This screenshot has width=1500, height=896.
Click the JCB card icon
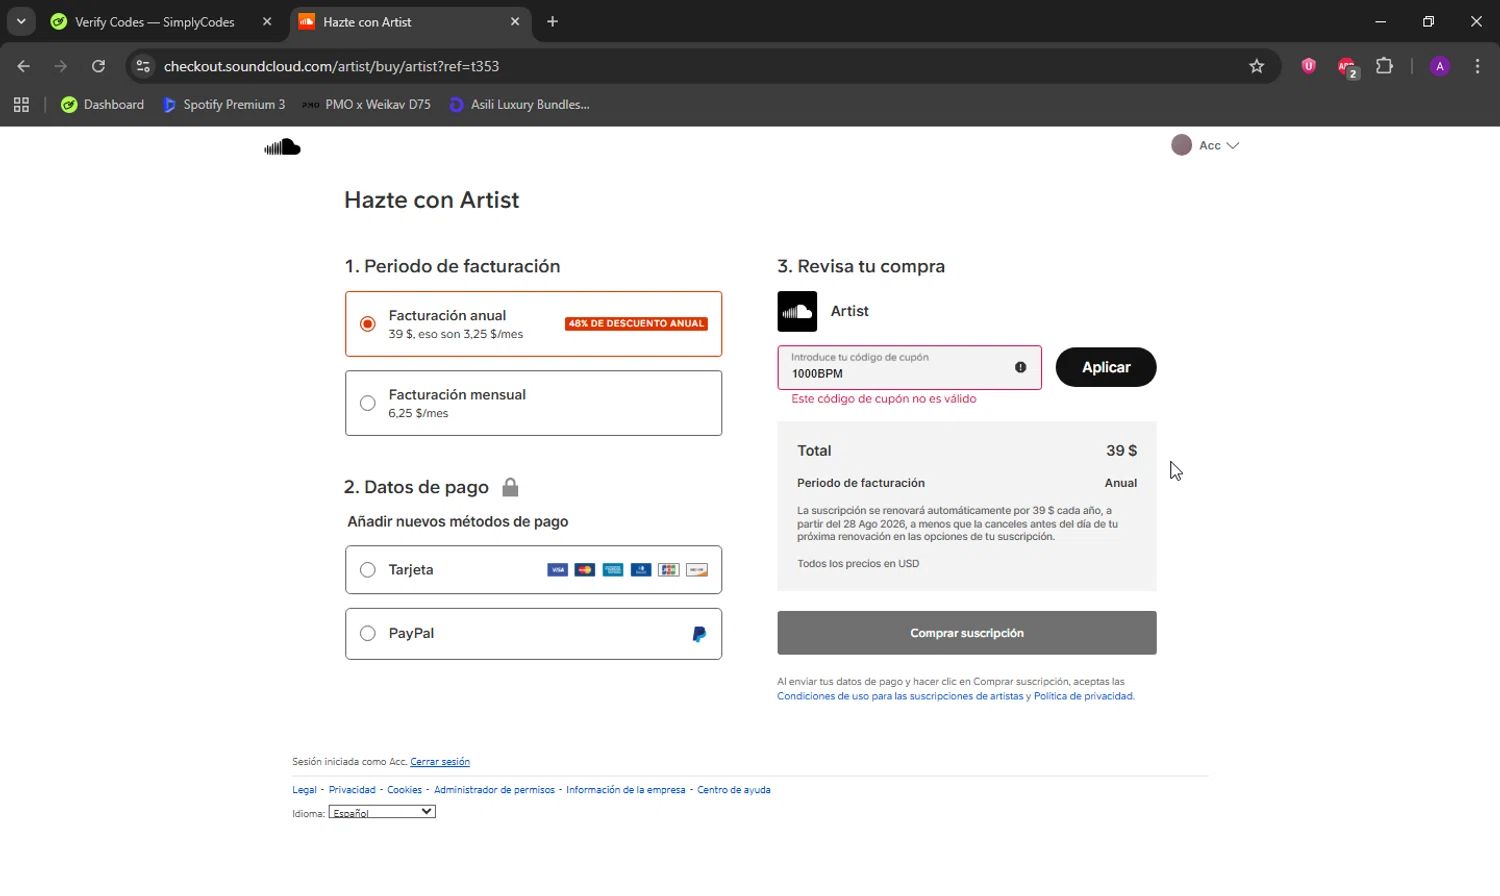coord(669,570)
